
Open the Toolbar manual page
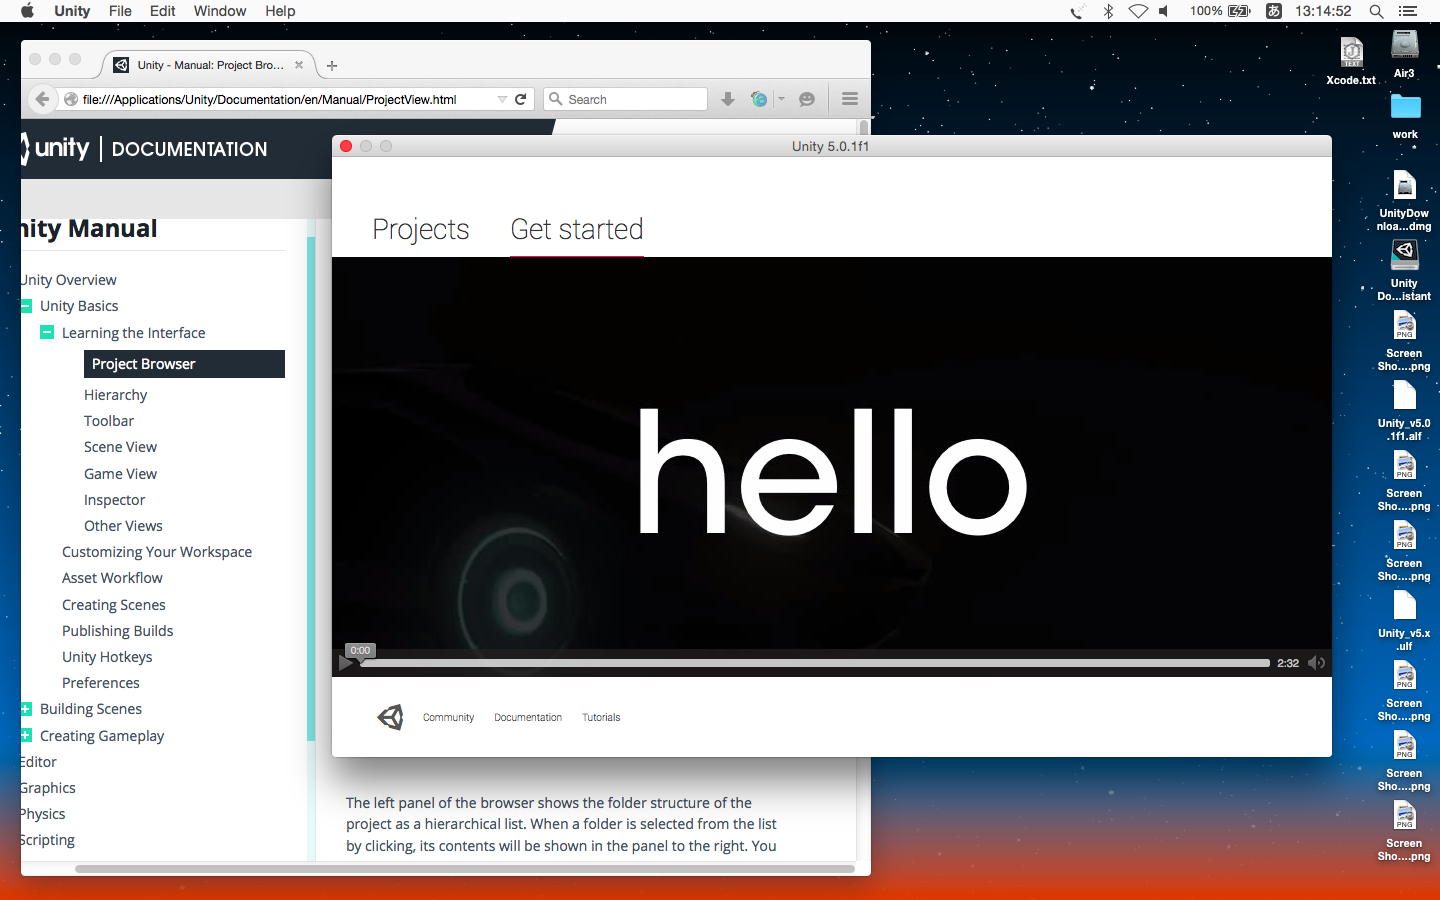point(109,421)
